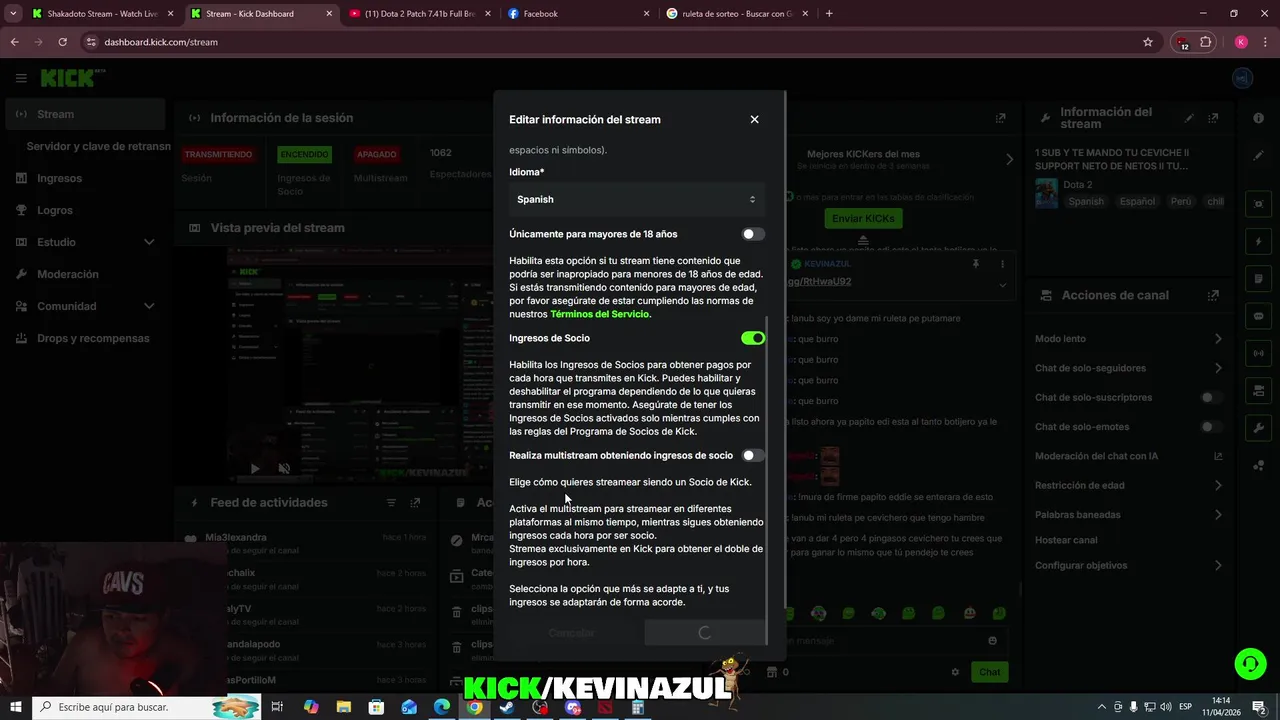1280x720 pixels.
Task: Toggle Únicamente para mayores de 18 años switch
Action: pyautogui.click(x=753, y=234)
